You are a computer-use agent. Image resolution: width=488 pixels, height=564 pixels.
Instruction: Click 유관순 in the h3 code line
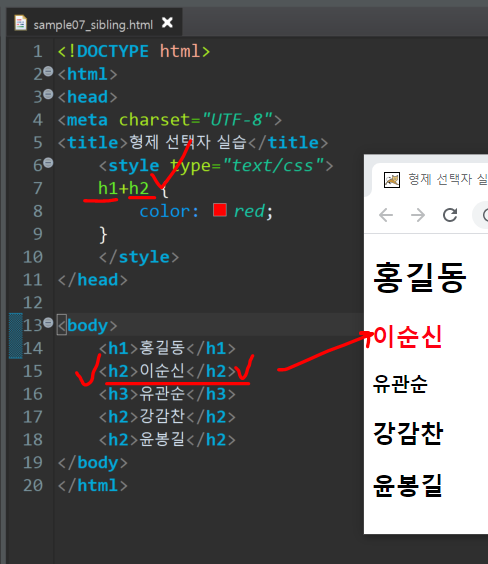(162, 394)
